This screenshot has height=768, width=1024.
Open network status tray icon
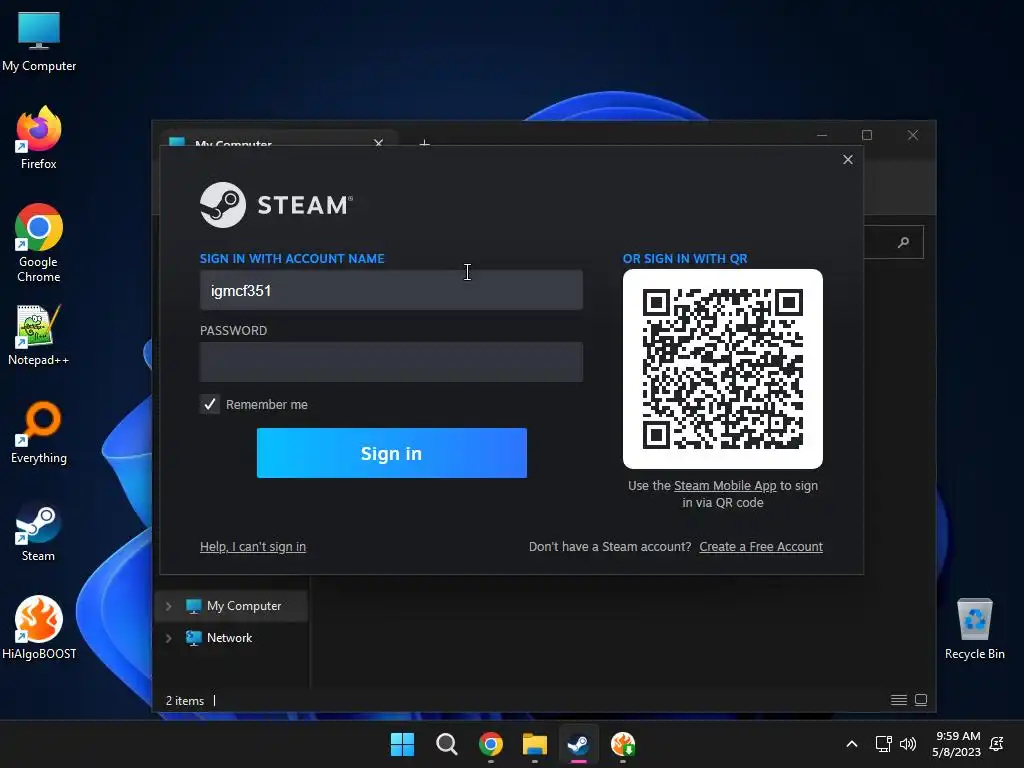coord(884,744)
